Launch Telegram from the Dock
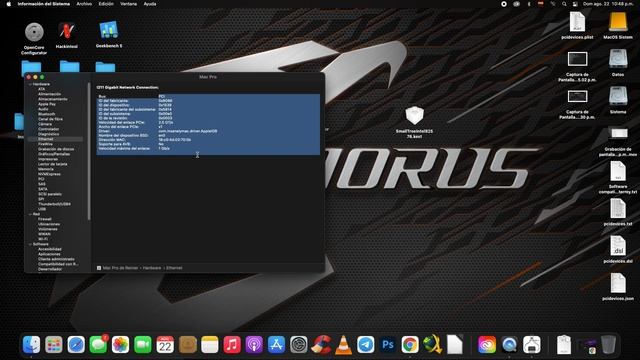This screenshot has width=640, height=360. pos(365,345)
